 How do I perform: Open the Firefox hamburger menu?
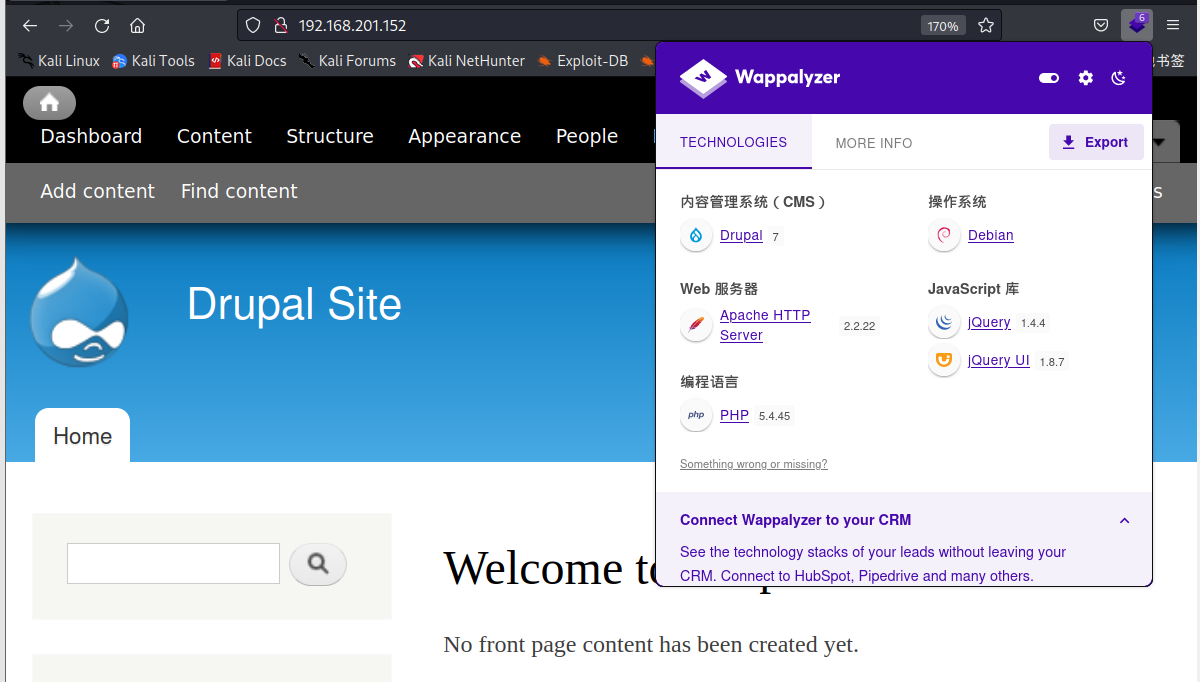click(x=1173, y=26)
